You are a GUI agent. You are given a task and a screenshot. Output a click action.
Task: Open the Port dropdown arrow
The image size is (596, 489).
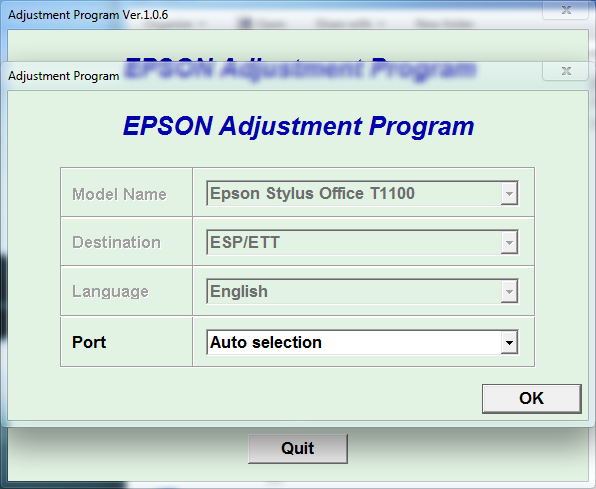click(x=509, y=342)
